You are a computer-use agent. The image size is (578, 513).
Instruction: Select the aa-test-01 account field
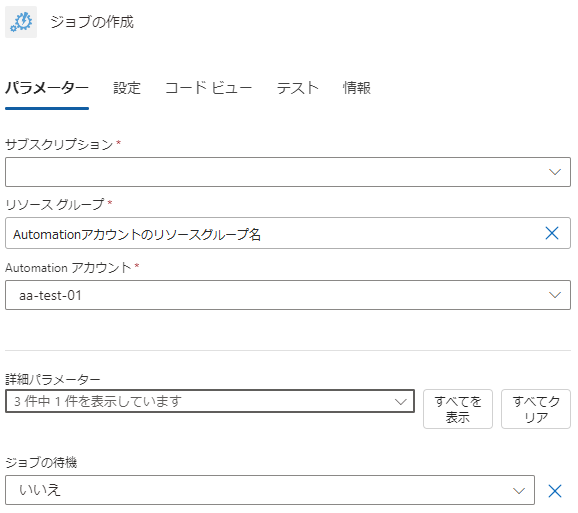coord(288,295)
